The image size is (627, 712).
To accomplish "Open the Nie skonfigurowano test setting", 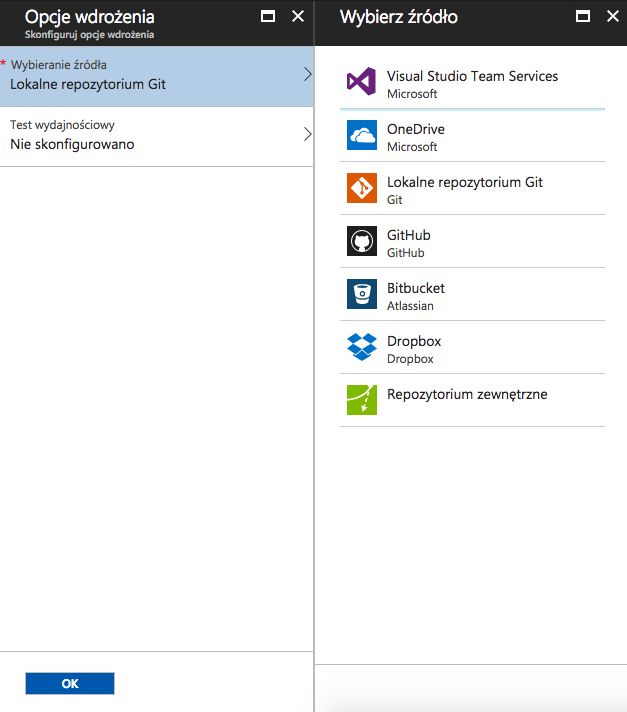I will pos(157,136).
